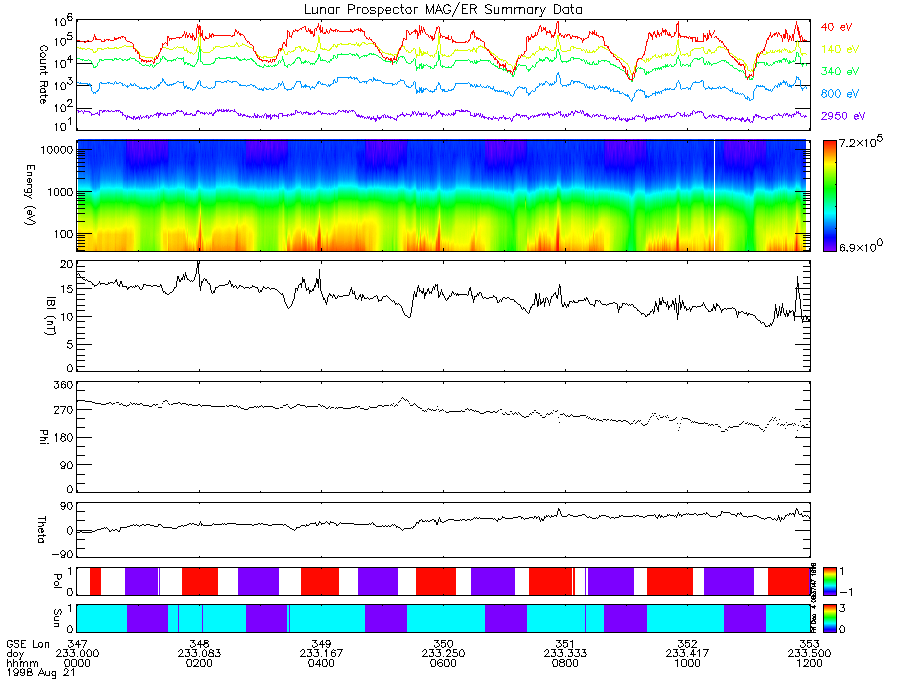Select the blue '800 eV' legend label

(x=840, y=94)
